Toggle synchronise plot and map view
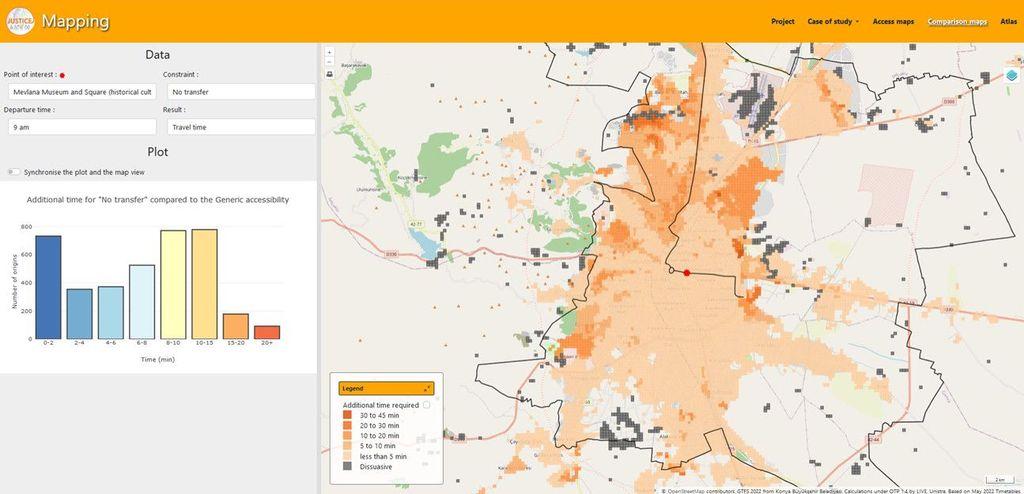1024x494 pixels. [14, 173]
